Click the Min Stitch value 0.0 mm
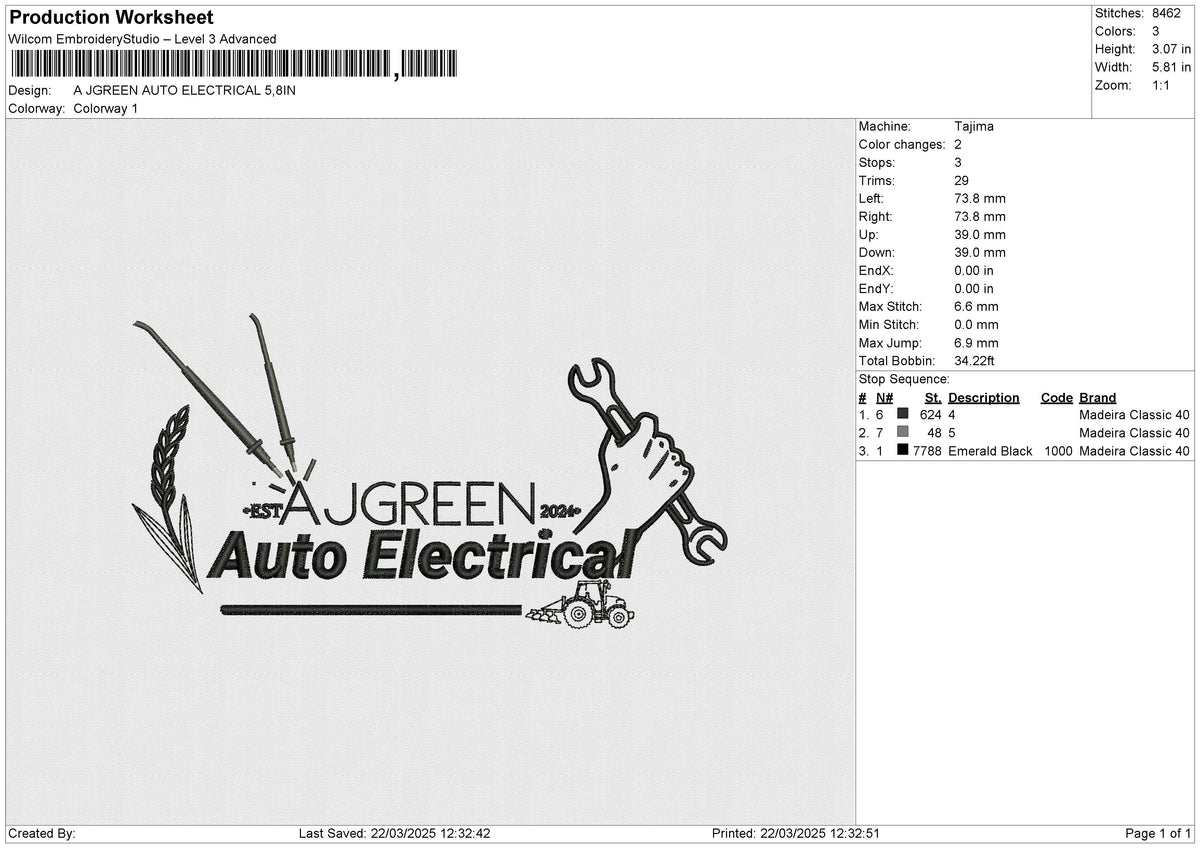The image size is (1200, 848). (x=976, y=324)
